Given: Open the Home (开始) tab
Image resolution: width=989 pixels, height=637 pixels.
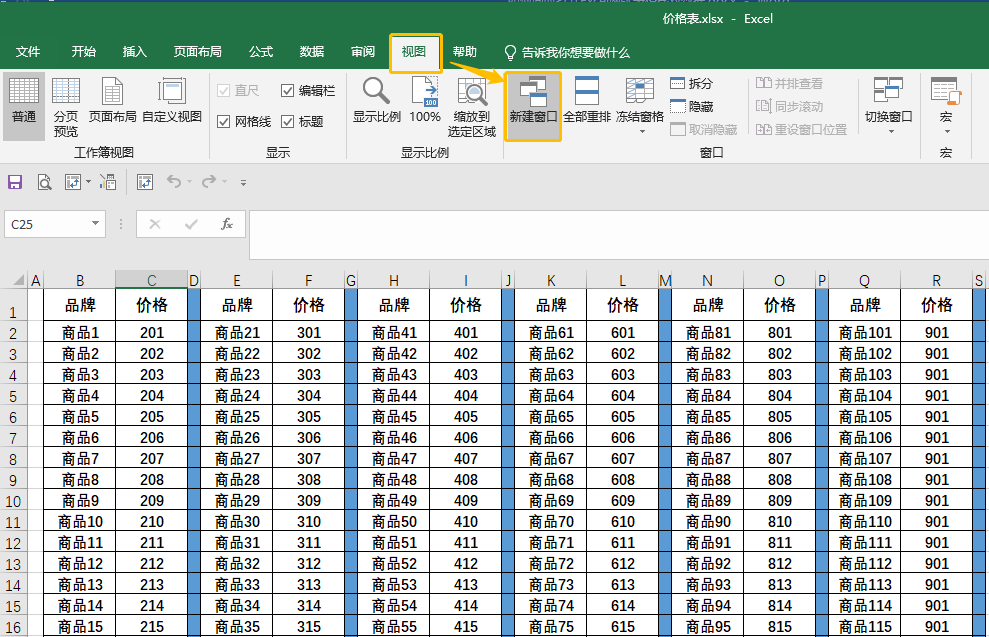Looking at the screenshot, I should click(83, 52).
